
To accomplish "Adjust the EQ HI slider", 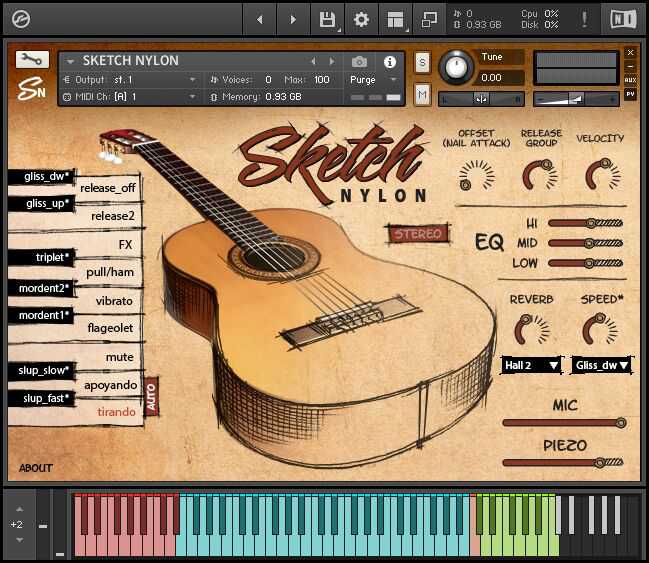I will click(x=585, y=223).
